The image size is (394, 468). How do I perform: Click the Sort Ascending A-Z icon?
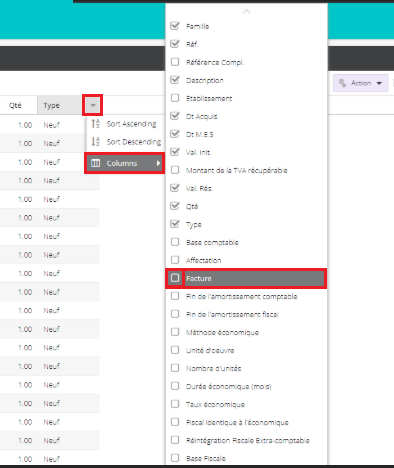coord(96,124)
